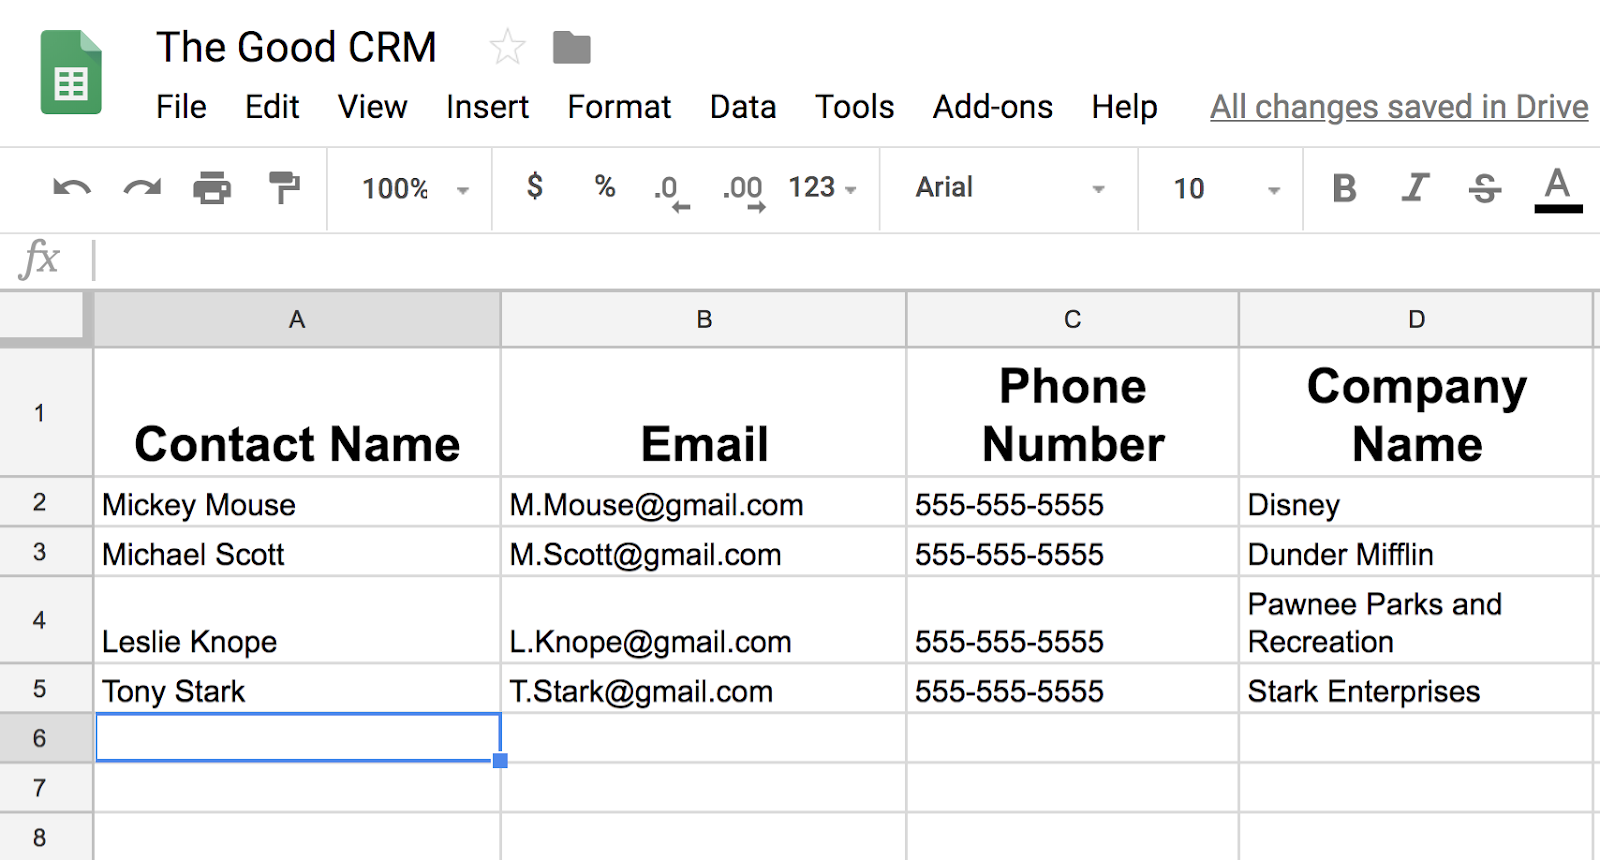
Task: Open the font size 10 dropdown
Action: pos(1226,189)
